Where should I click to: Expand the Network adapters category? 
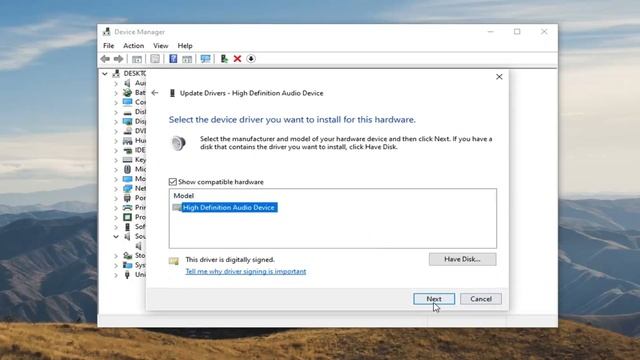click(x=116, y=189)
